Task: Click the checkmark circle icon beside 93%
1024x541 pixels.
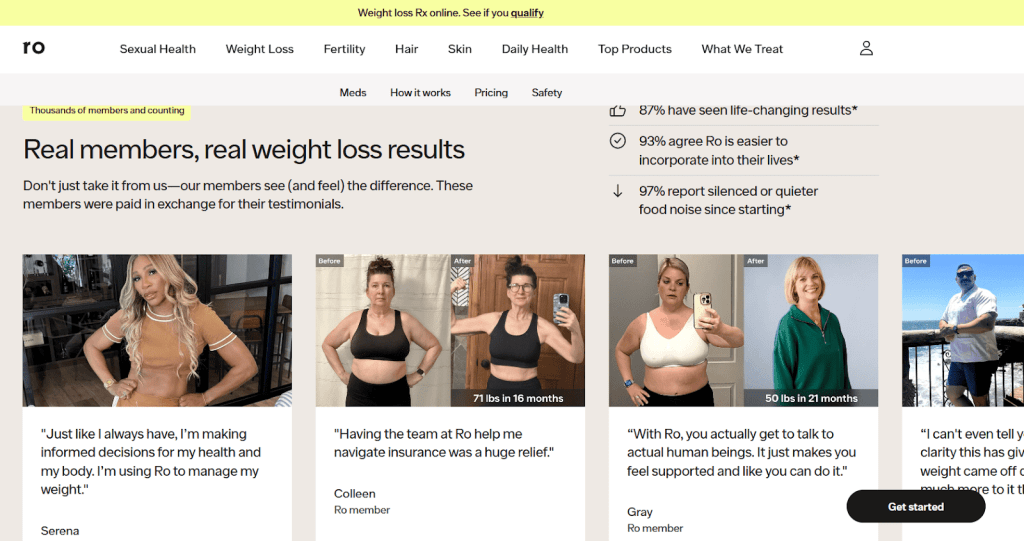Action: click(617, 140)
